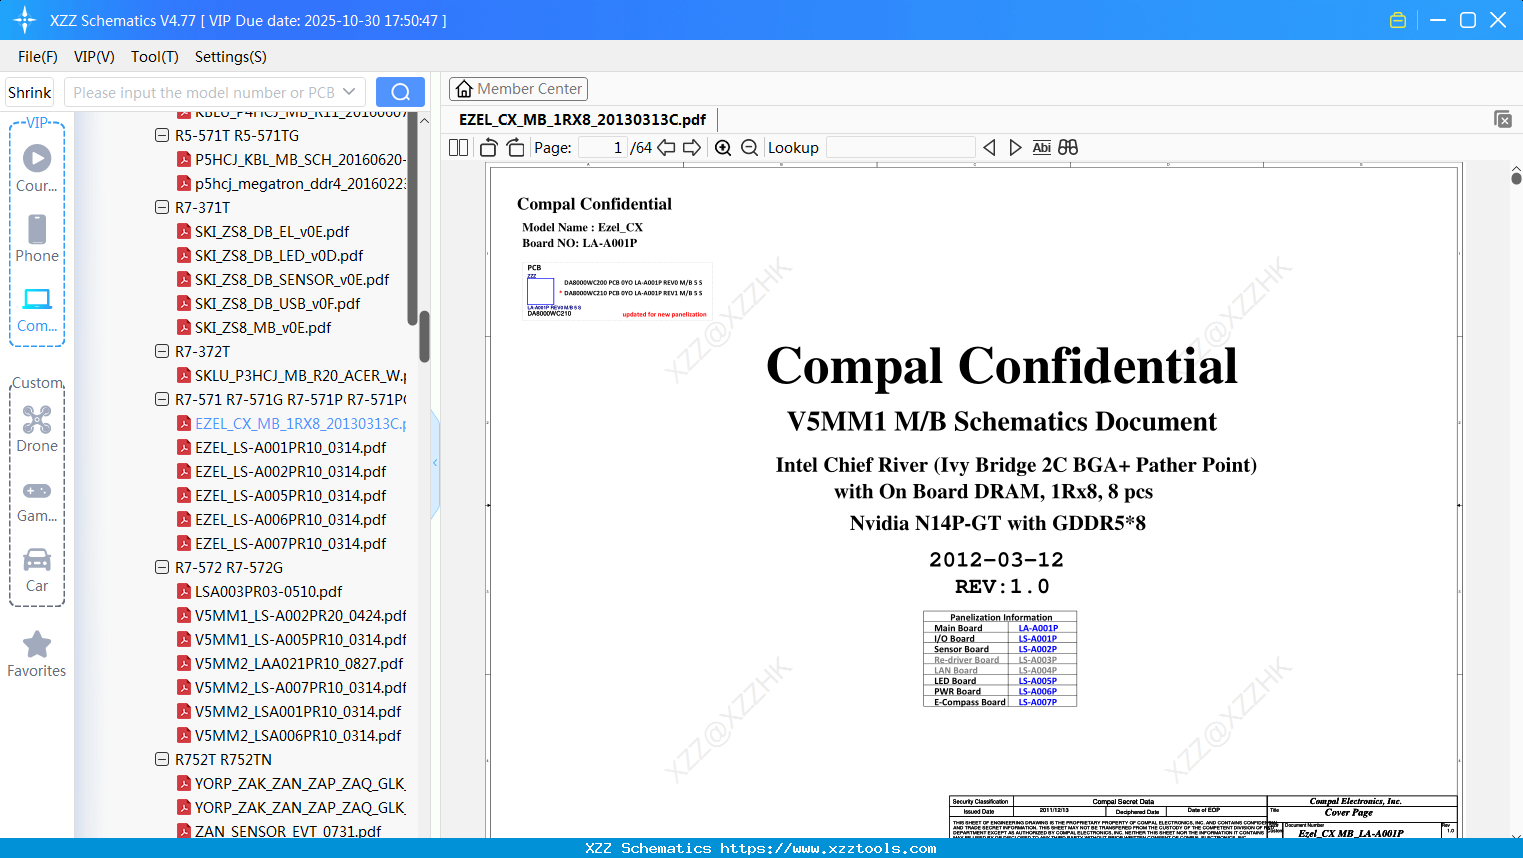This screenshot has height=858, width=1523.
Task: Open the Settings(S) menu
Action: pos(231,57)
